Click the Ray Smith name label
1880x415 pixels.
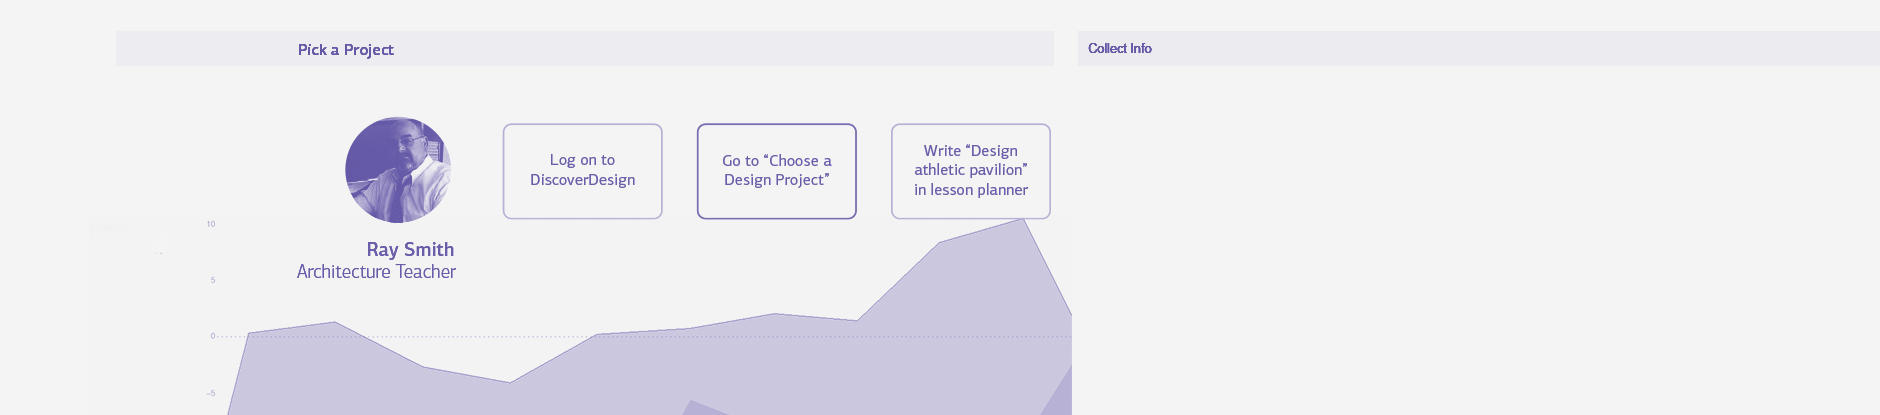(x=410, y=249)
